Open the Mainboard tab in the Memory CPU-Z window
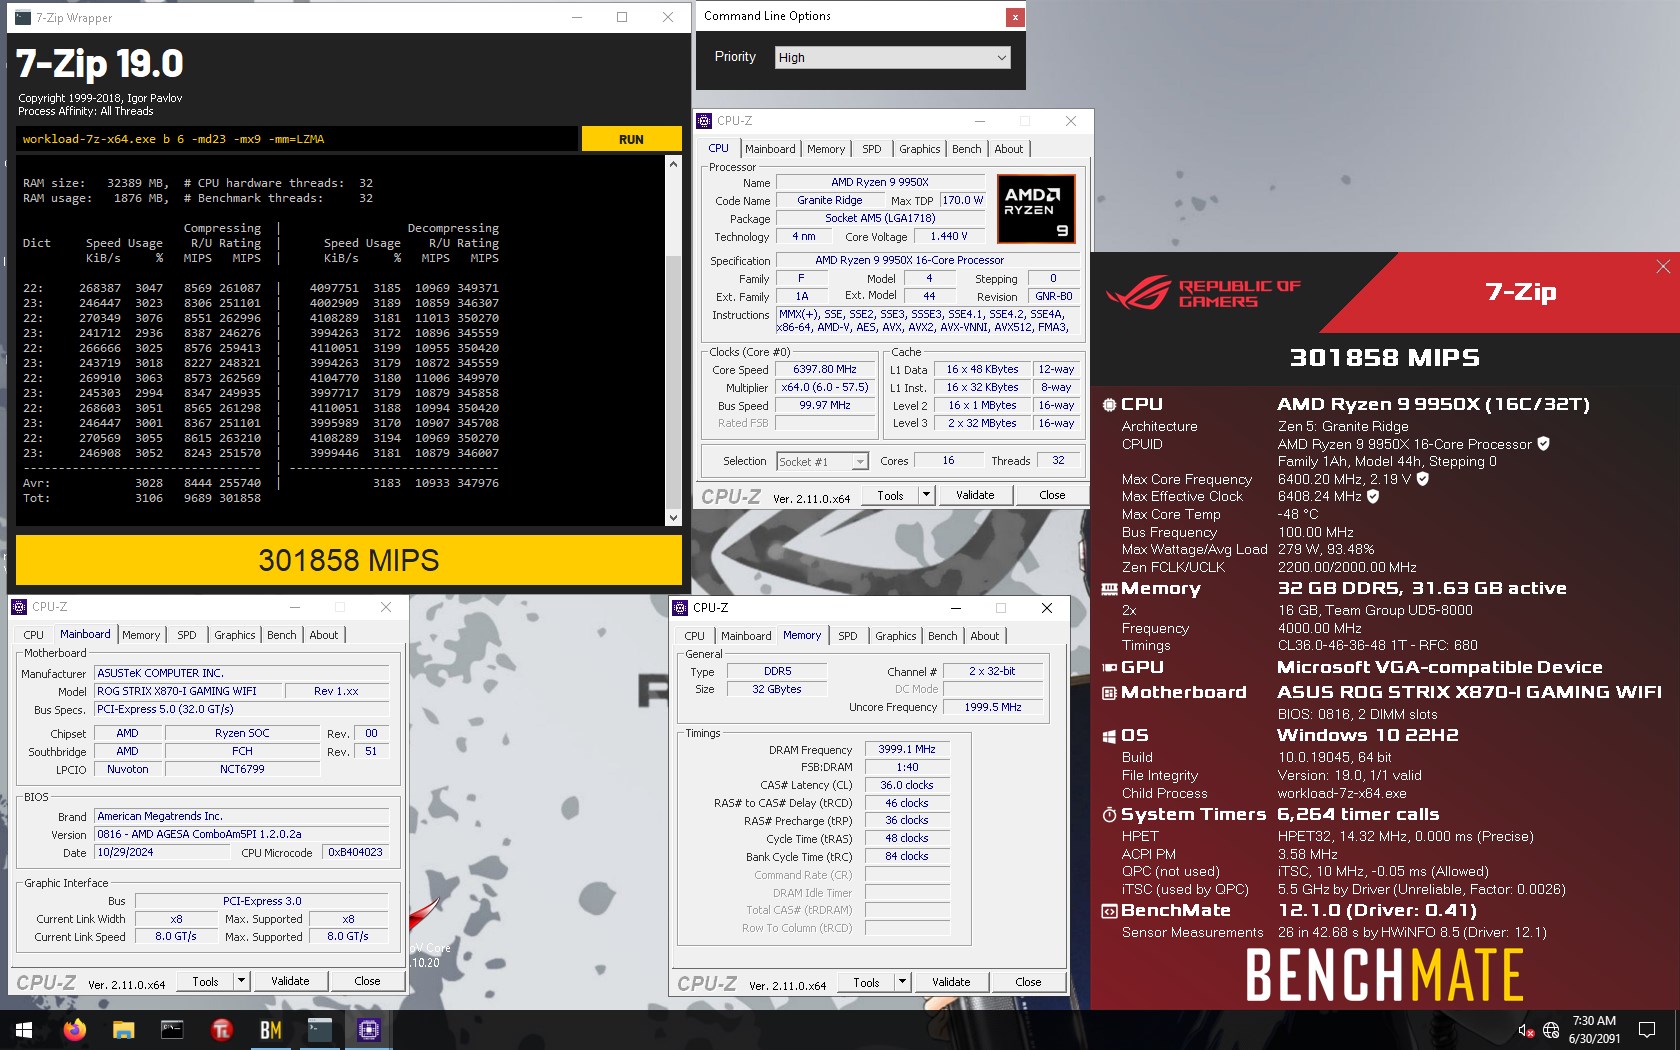The height and width of the screenshot is (1050, 1680). (746, 636)
